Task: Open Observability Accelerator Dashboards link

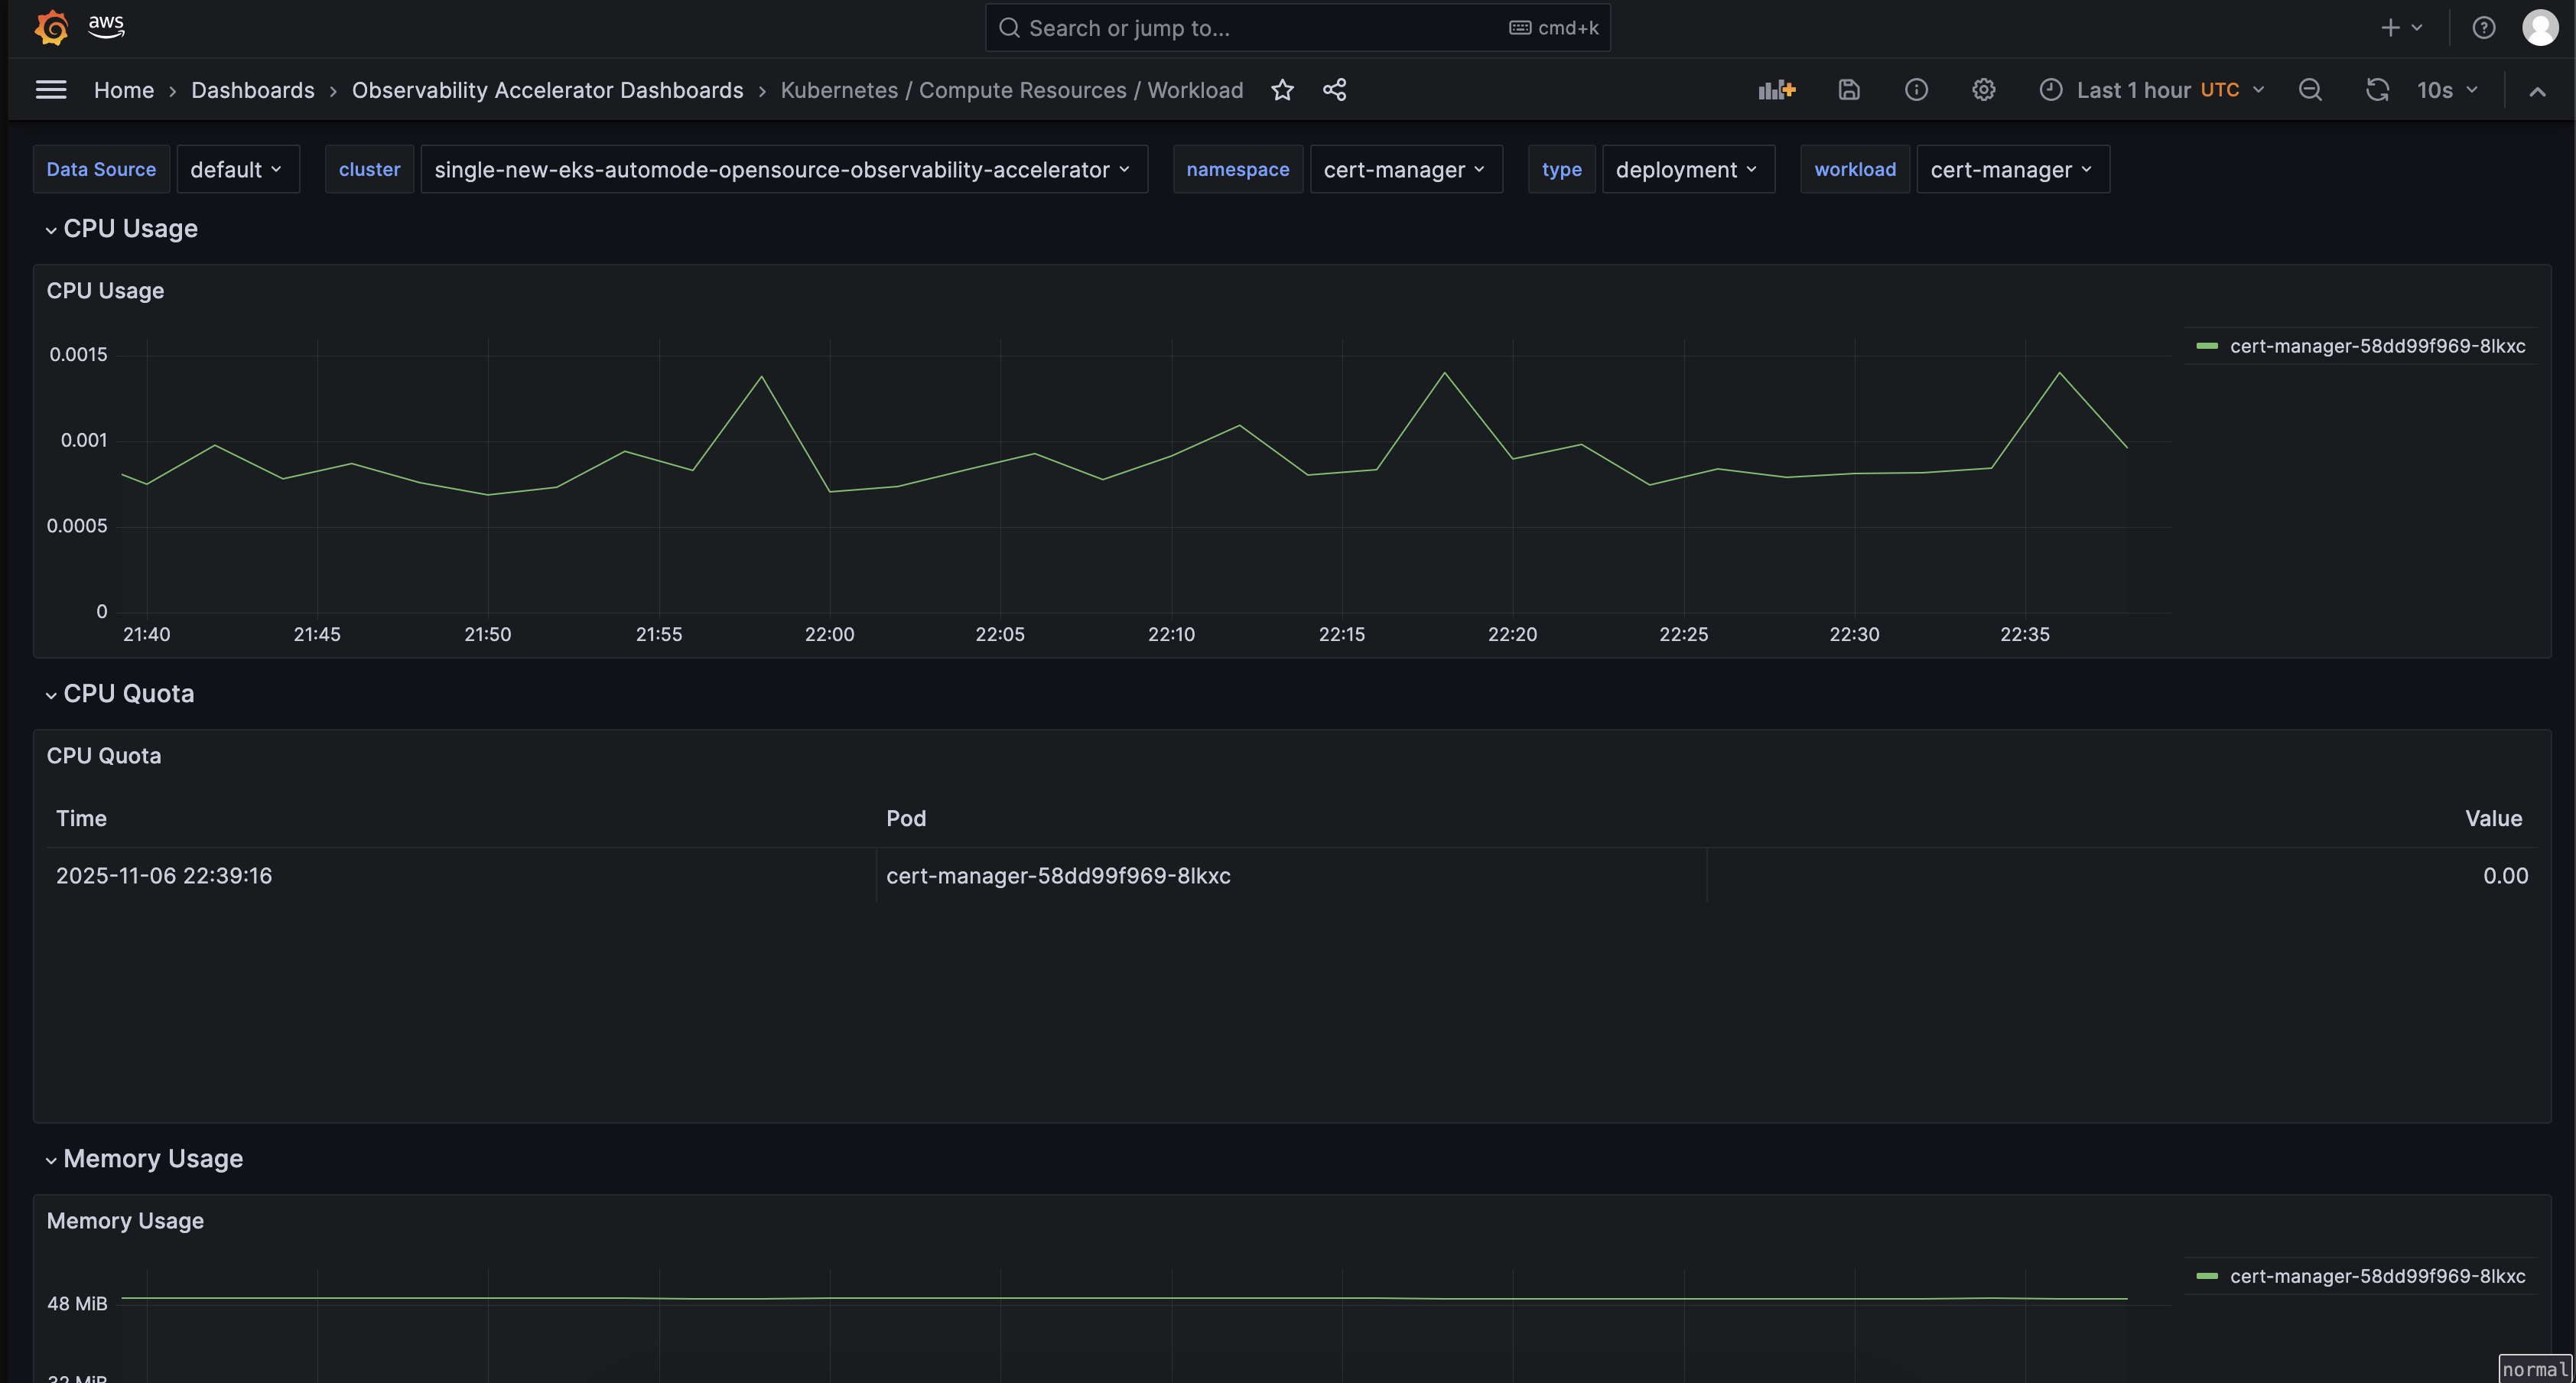Action: pyautogui.click(x=547, y=89)
